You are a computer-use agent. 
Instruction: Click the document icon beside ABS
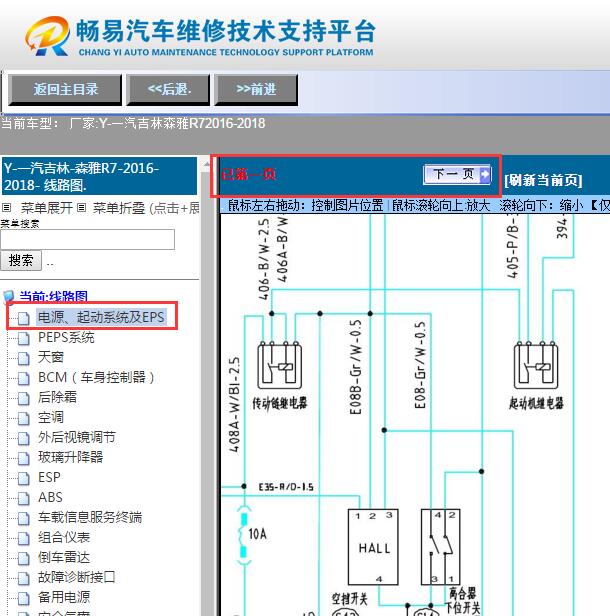coord(24,499)
